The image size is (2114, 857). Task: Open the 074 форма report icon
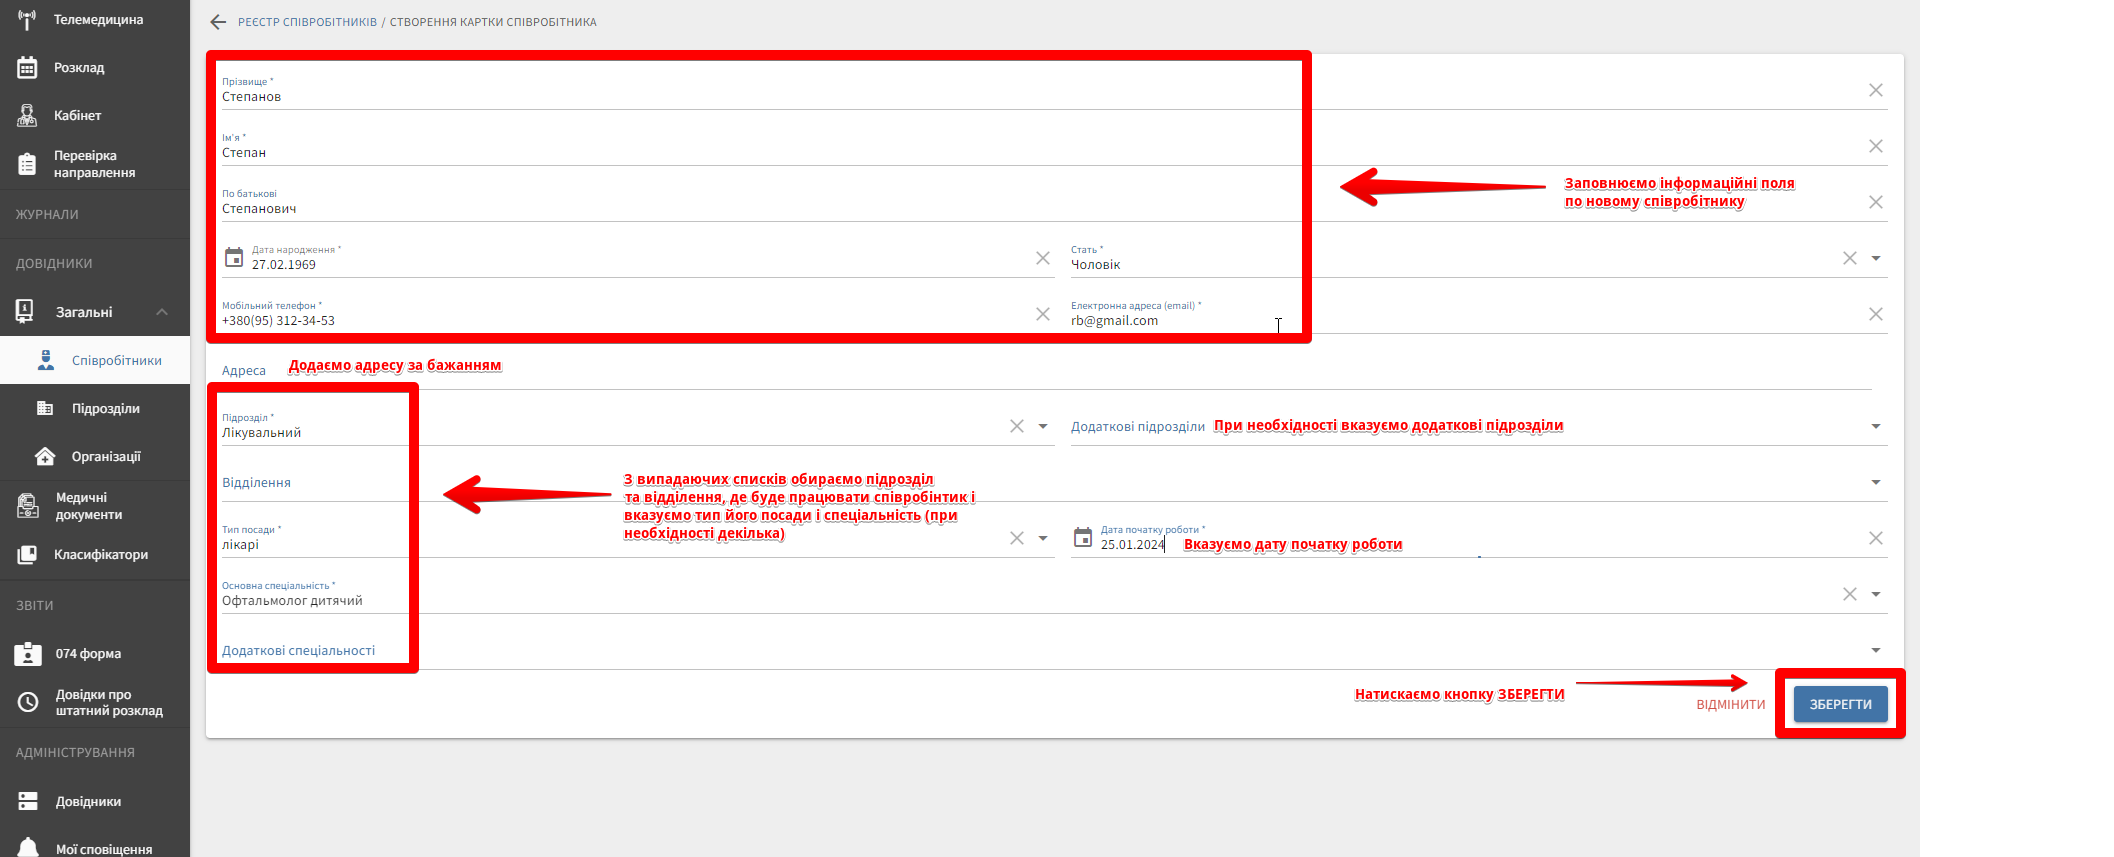pyautogui.click(x=28, y=654)
